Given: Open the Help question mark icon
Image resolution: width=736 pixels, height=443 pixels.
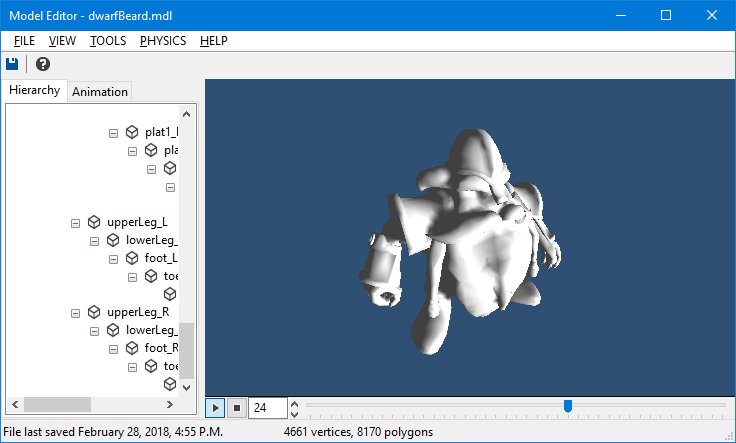Looking at the screenshot, I should click(x=43, y=64).
